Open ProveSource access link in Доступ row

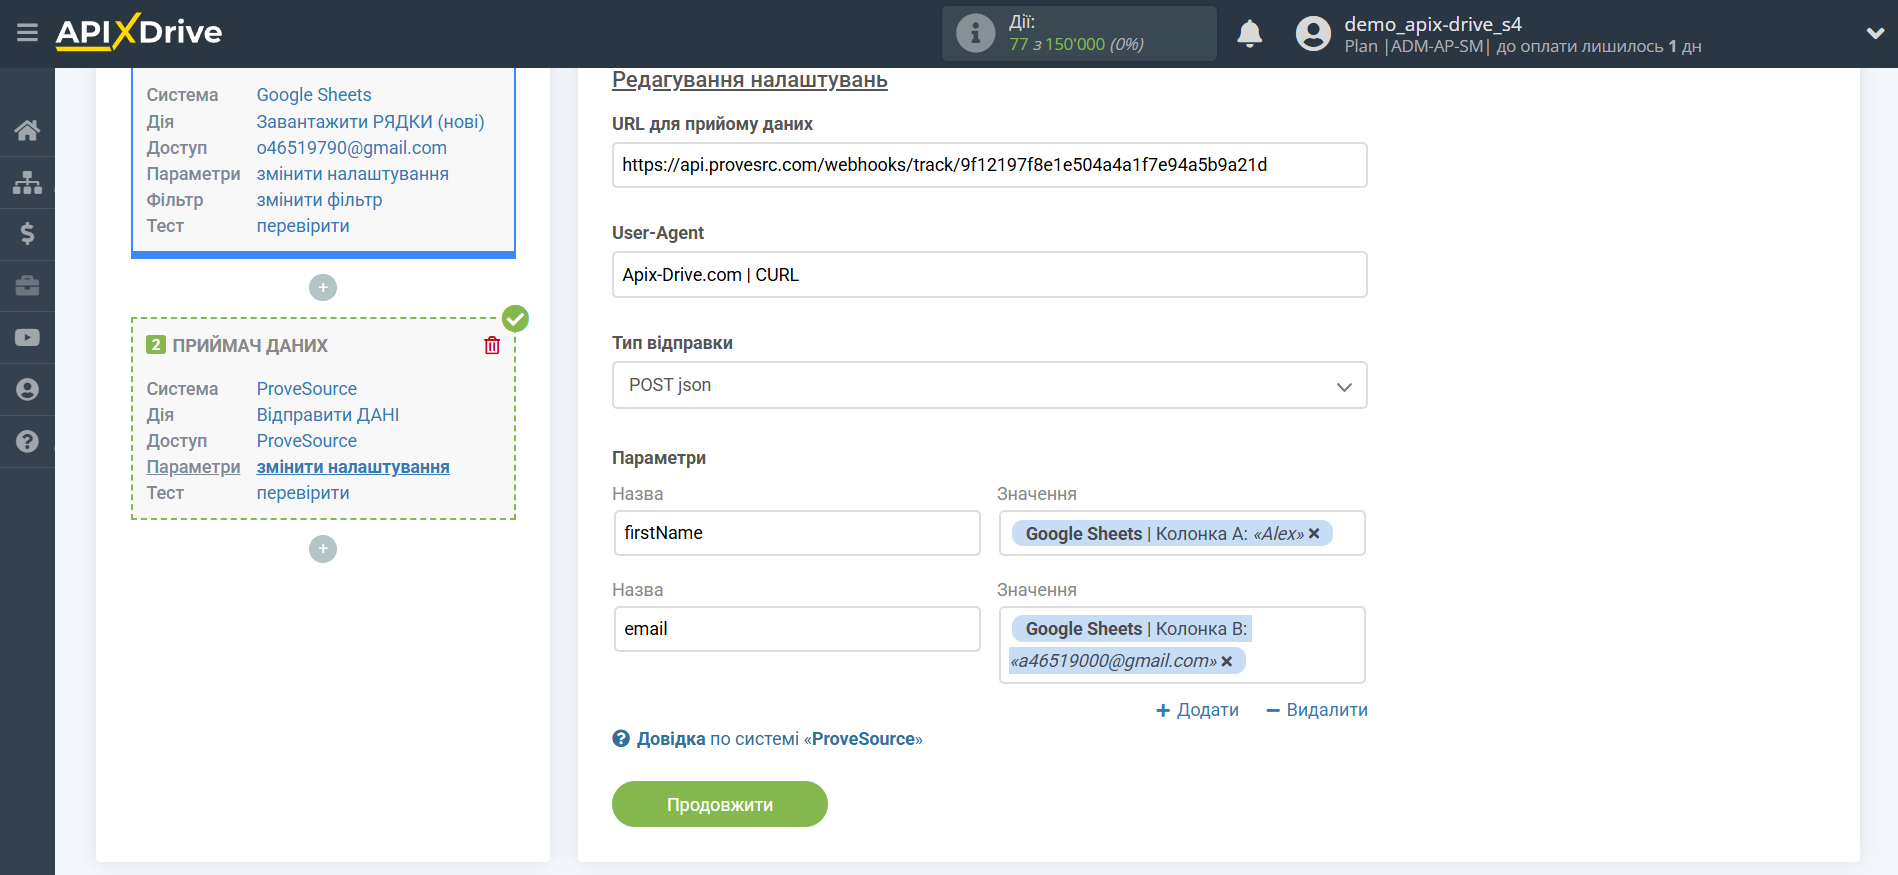(x=307, y=441)
